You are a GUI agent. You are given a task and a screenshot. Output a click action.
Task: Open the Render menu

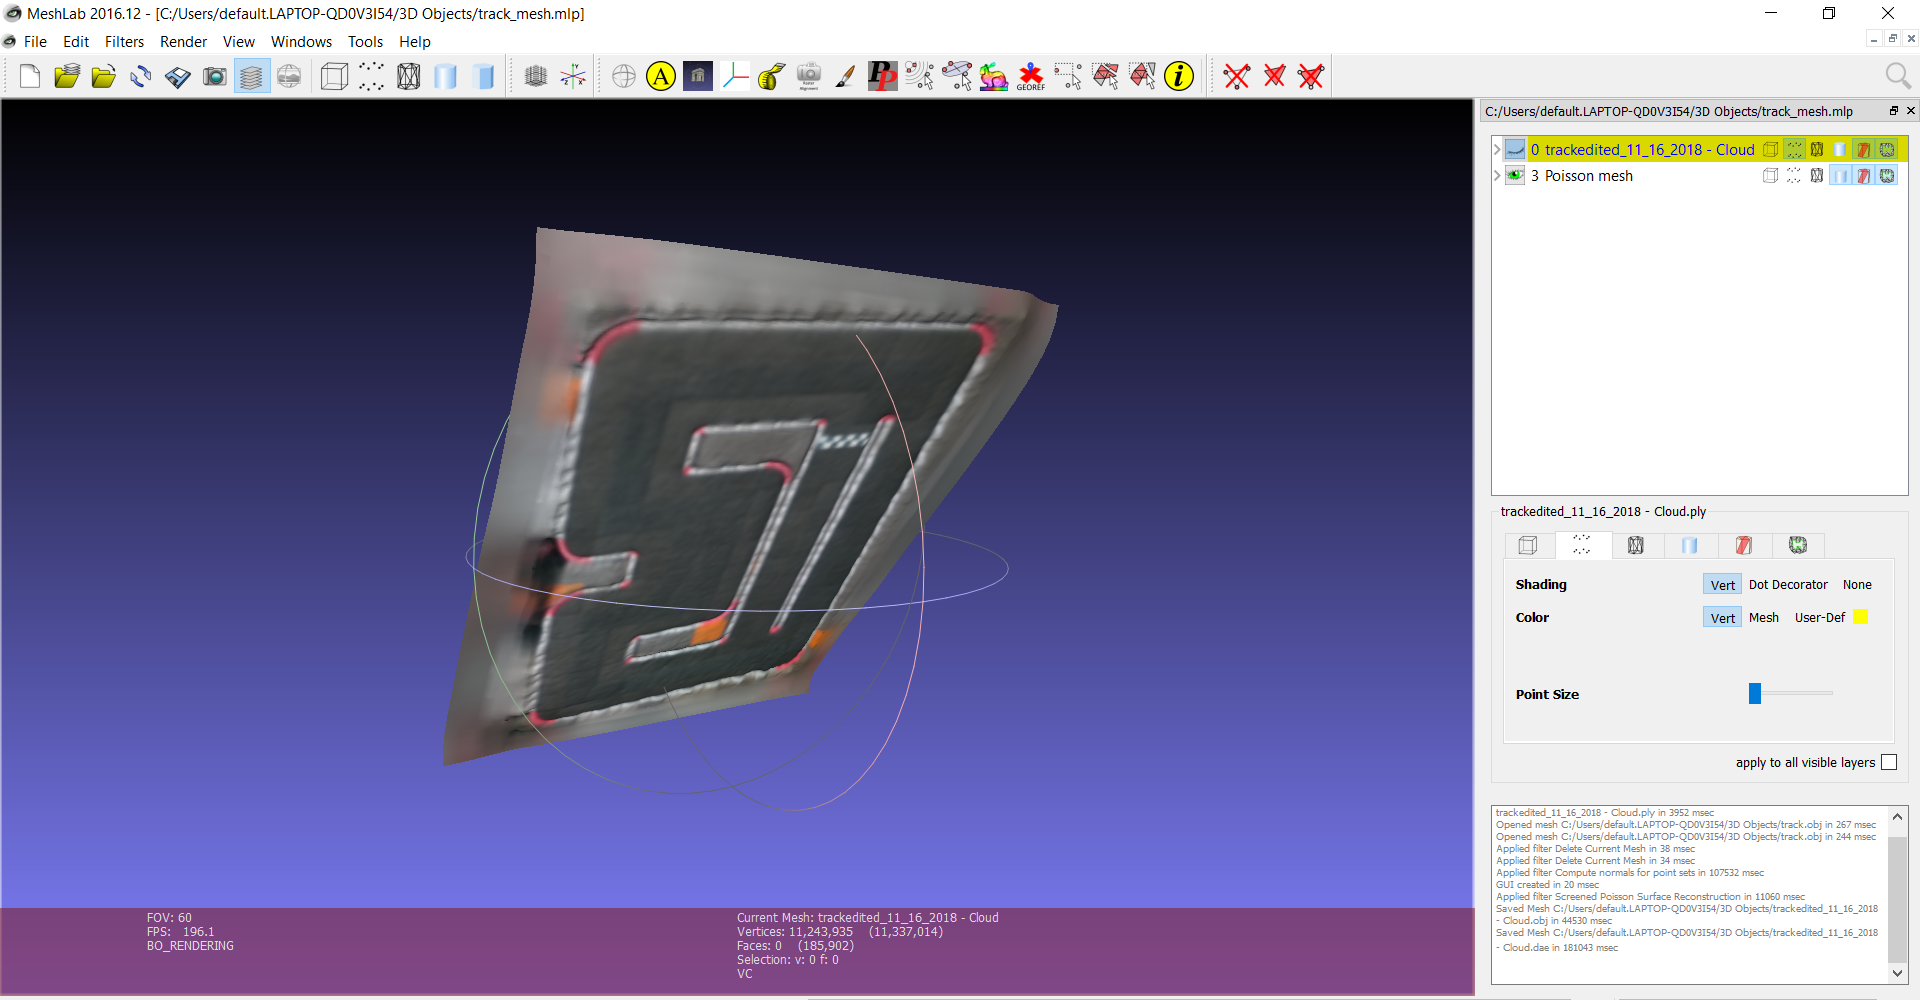[183, 42]
